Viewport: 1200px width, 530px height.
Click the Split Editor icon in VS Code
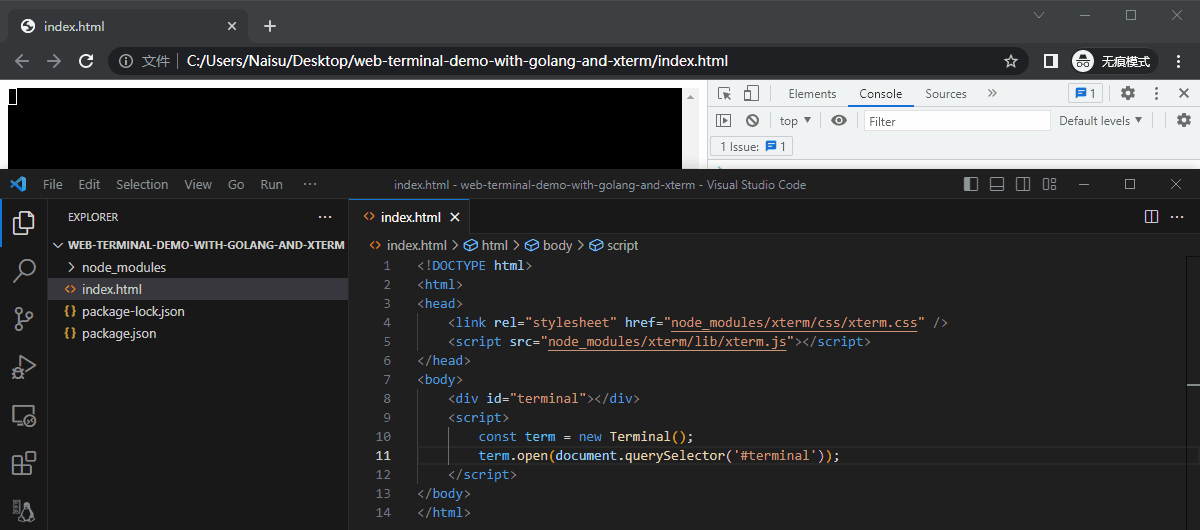pos(1151,217)
